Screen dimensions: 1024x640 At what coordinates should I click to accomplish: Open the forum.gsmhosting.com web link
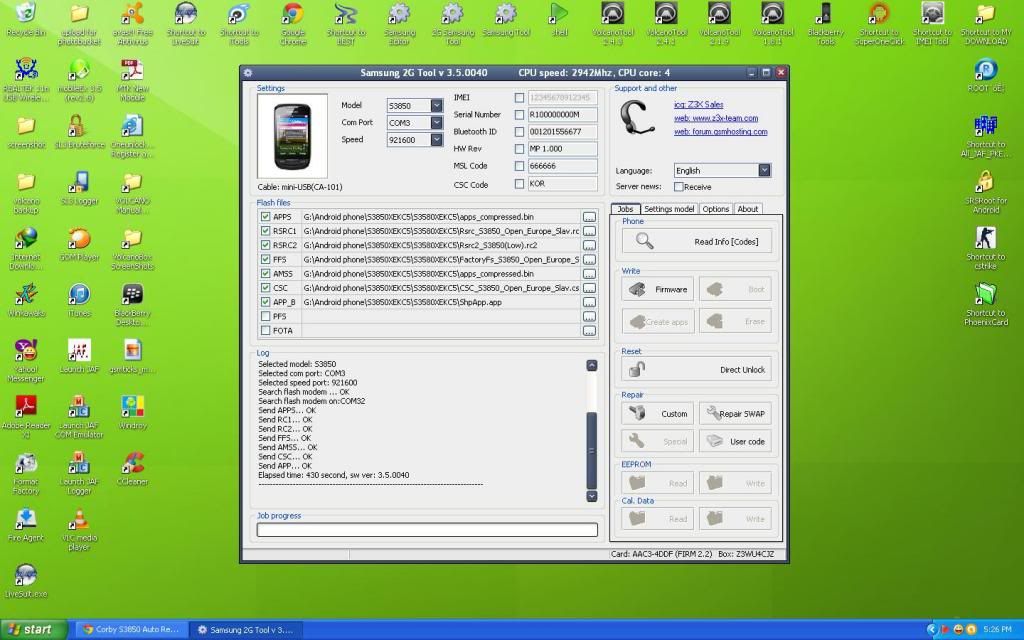pyautogui.click(x=720, y=132)
